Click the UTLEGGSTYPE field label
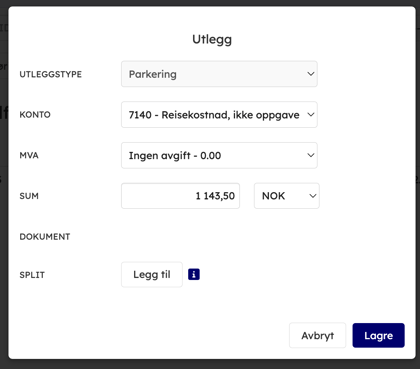 click(51, 74)
